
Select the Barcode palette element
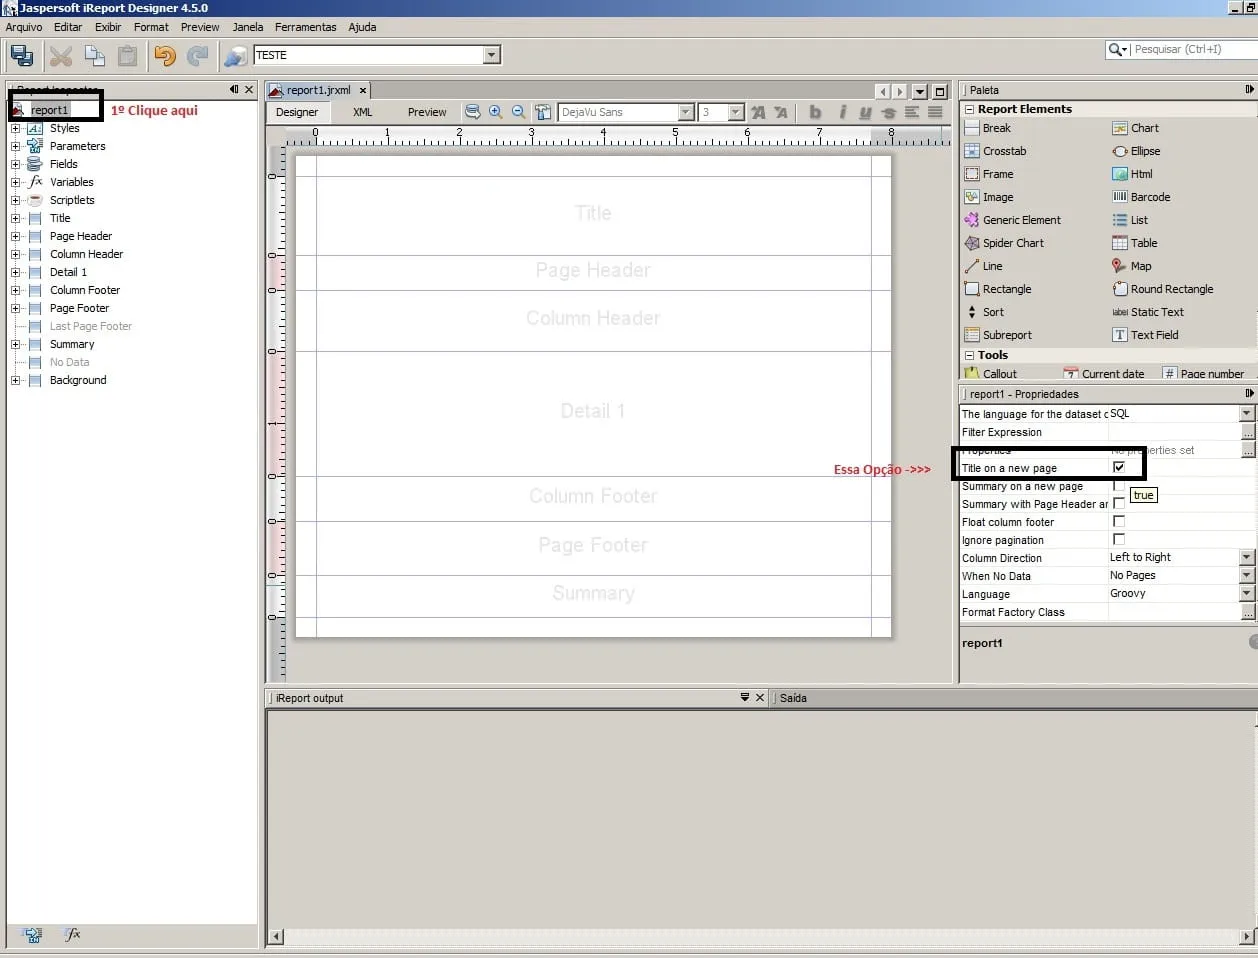point(1141,197)
